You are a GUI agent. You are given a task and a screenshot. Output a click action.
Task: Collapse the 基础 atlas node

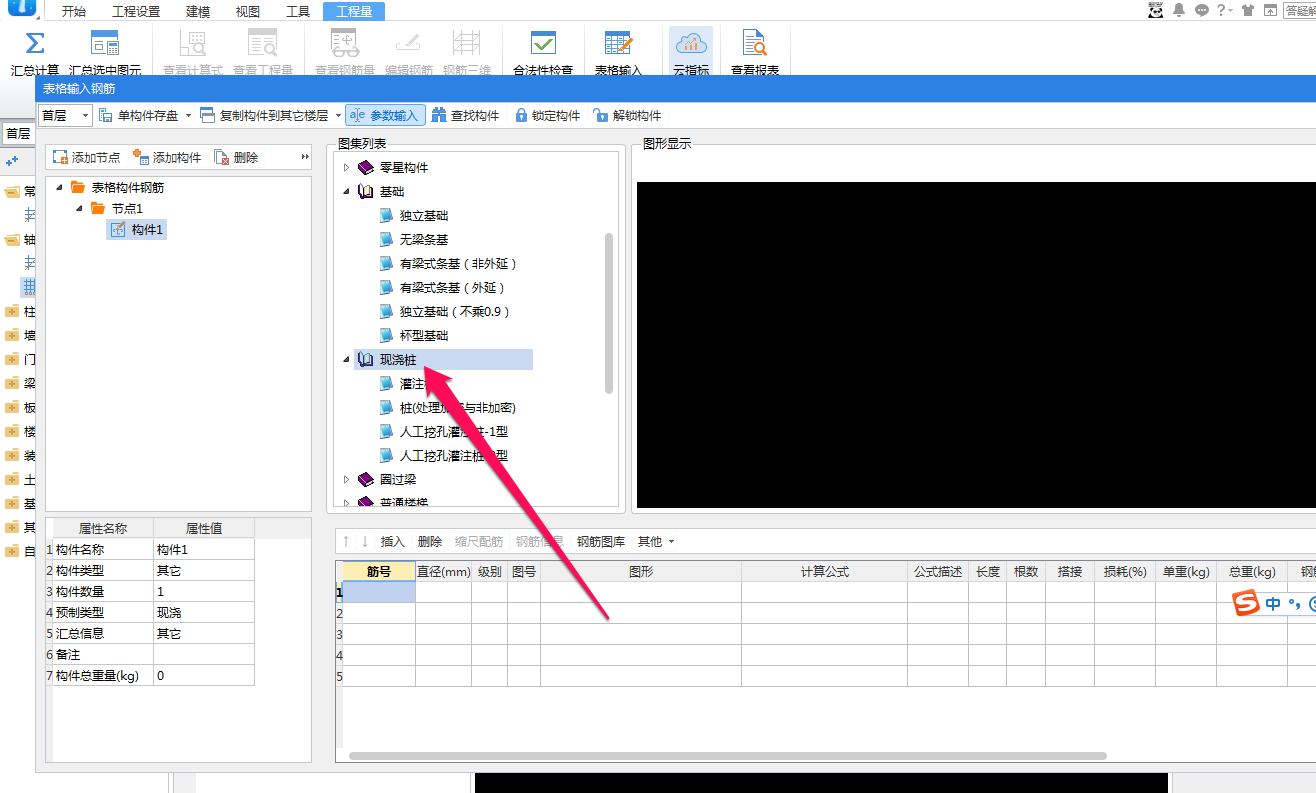click(x=347, y=191)
